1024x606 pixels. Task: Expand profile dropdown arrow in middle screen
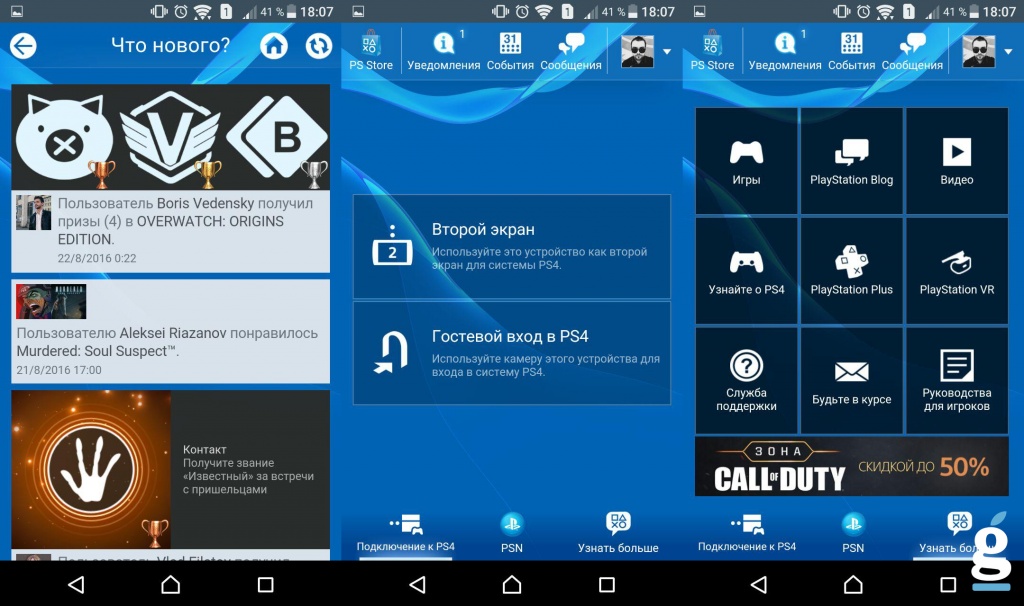click(667, 52)
